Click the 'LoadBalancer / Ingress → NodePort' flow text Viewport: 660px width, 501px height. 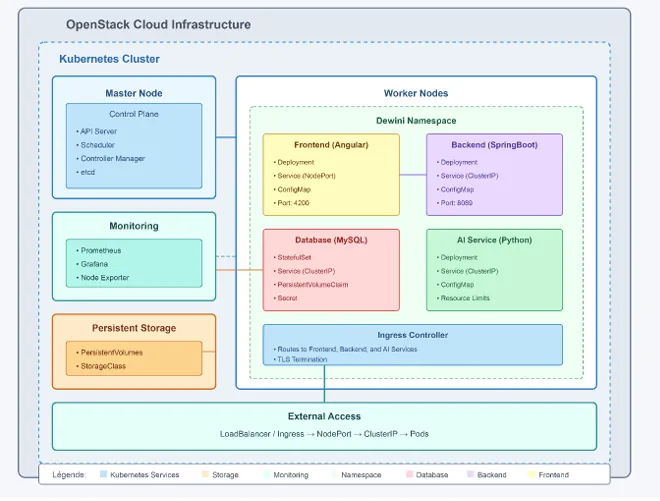coord(285,434)
